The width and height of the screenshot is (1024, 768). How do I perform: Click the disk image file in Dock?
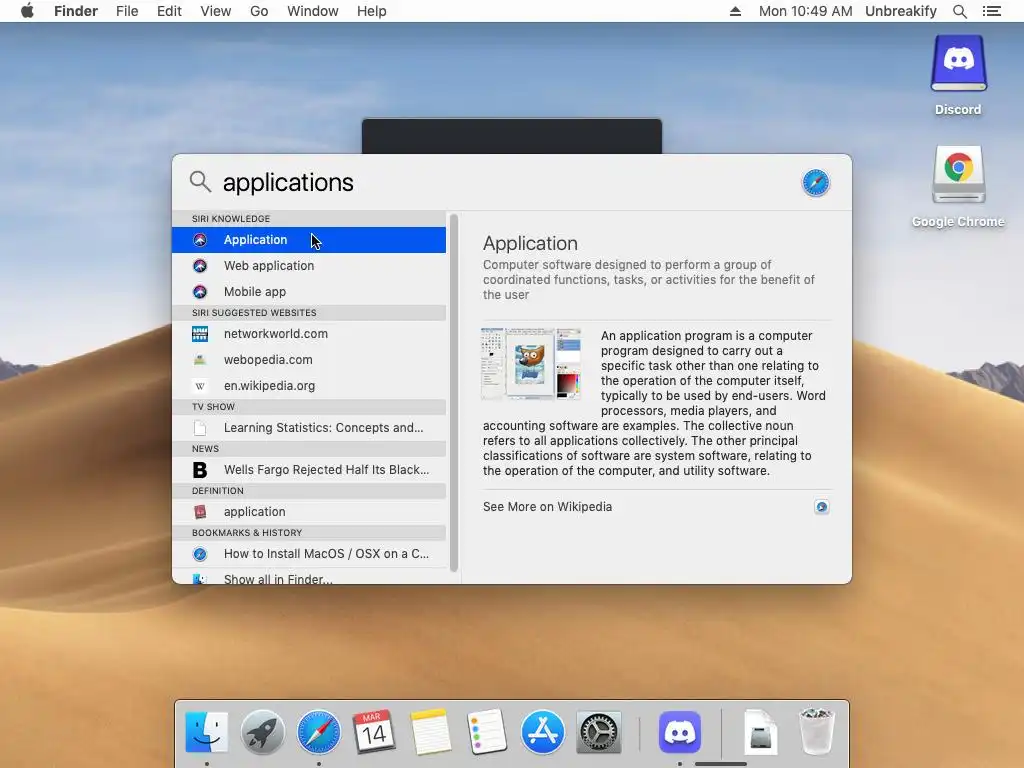761,733
